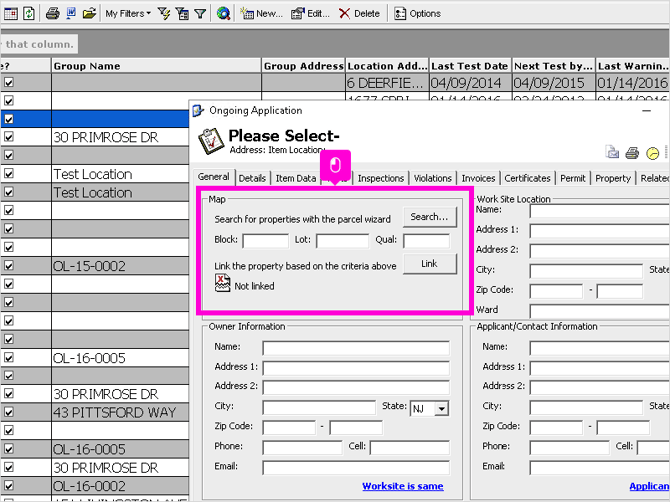Screen dimensions: 670x502
Task: Toggle checkbox in the highlighted blue row
Action: tap(9, 119)
